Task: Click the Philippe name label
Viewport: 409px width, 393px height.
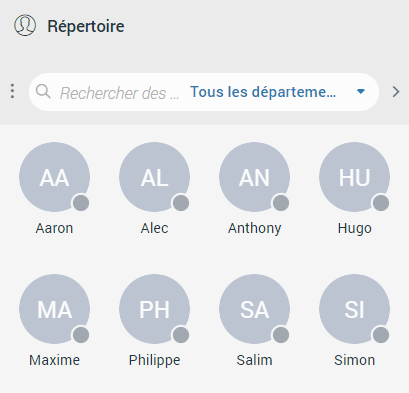Action: (x=154, y=360)
